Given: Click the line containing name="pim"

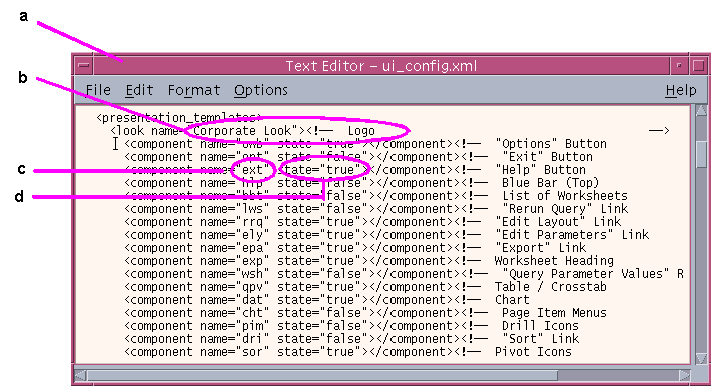Looking at the screenshot, I should [x=351, y=326].
